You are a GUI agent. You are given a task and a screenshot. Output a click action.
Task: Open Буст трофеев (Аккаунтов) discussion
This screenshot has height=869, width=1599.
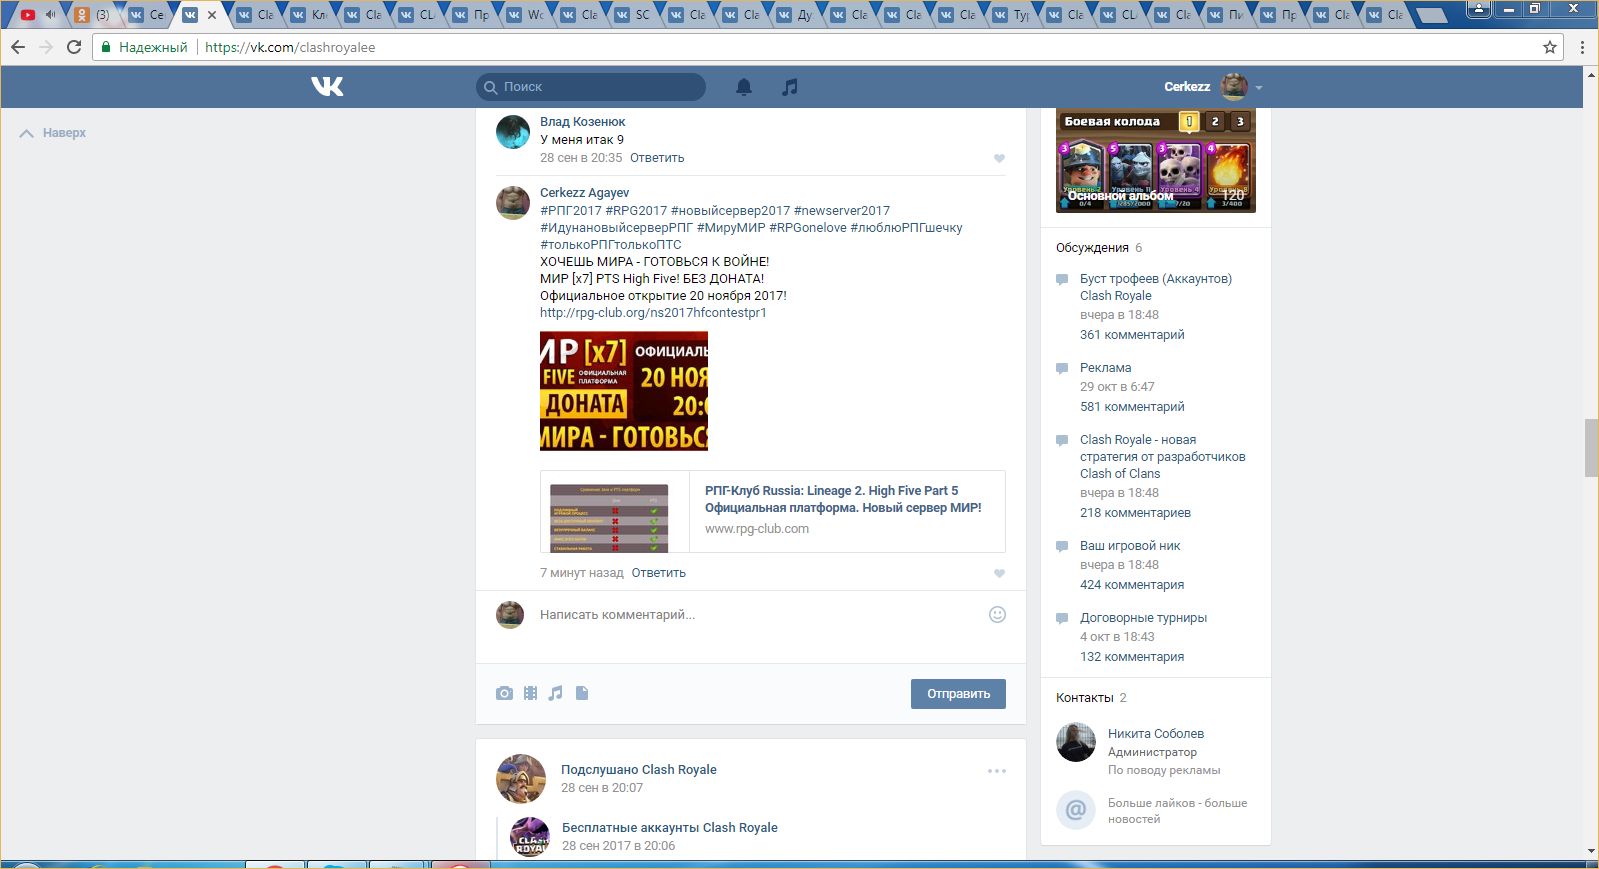1156,287
